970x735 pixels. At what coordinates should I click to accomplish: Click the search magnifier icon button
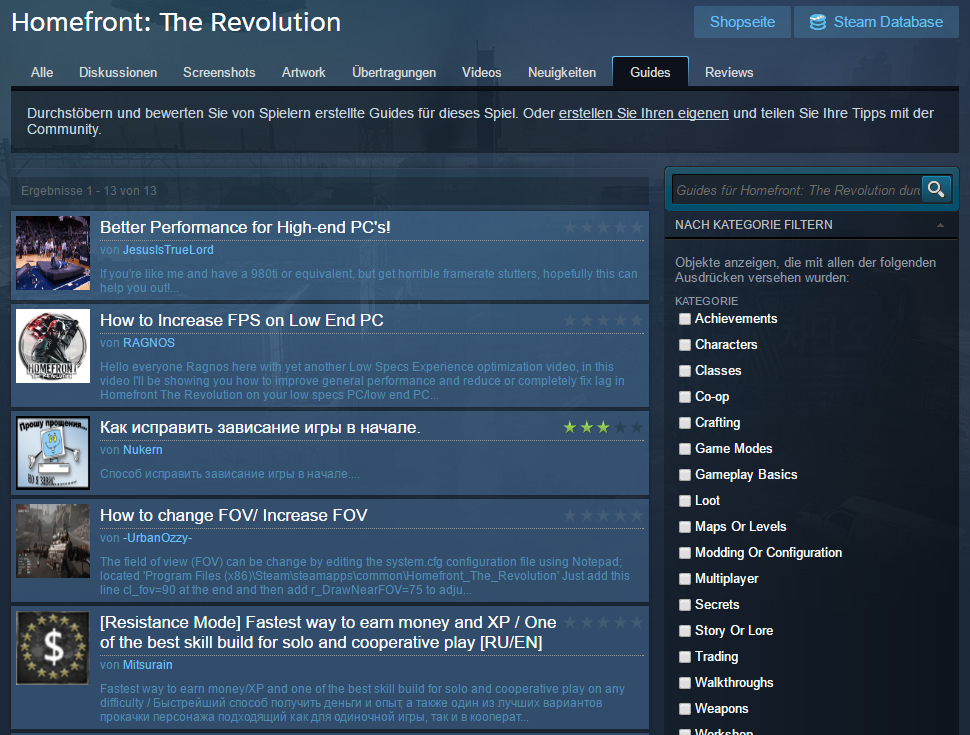point(936,189)
